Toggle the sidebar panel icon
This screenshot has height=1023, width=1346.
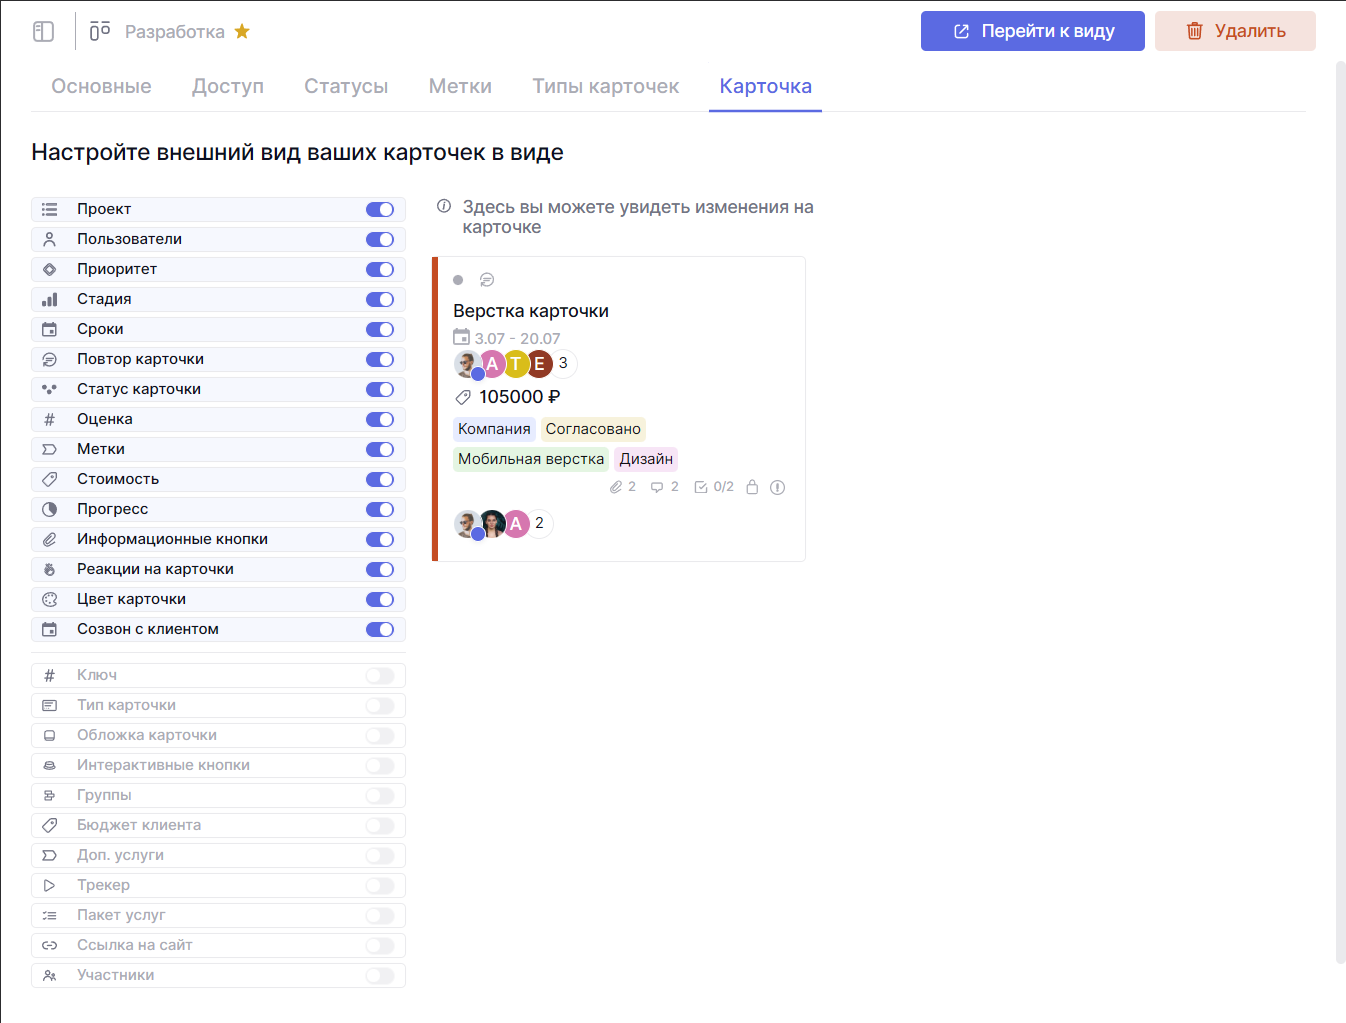(43, 32)
